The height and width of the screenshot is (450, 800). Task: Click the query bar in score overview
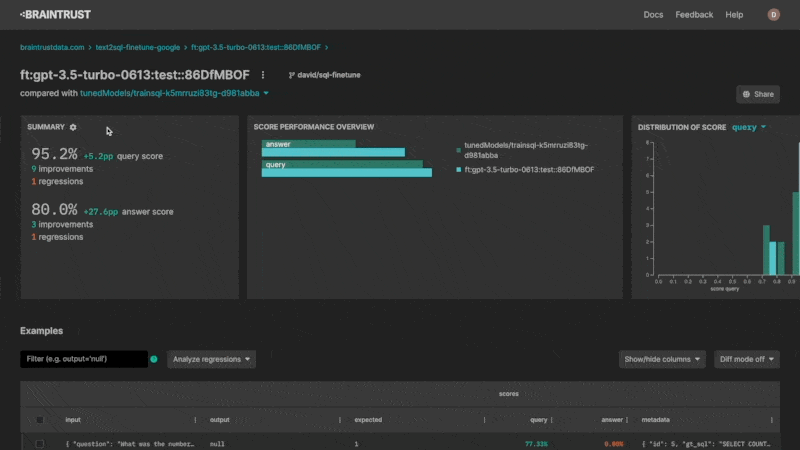(x=346, y=172)
